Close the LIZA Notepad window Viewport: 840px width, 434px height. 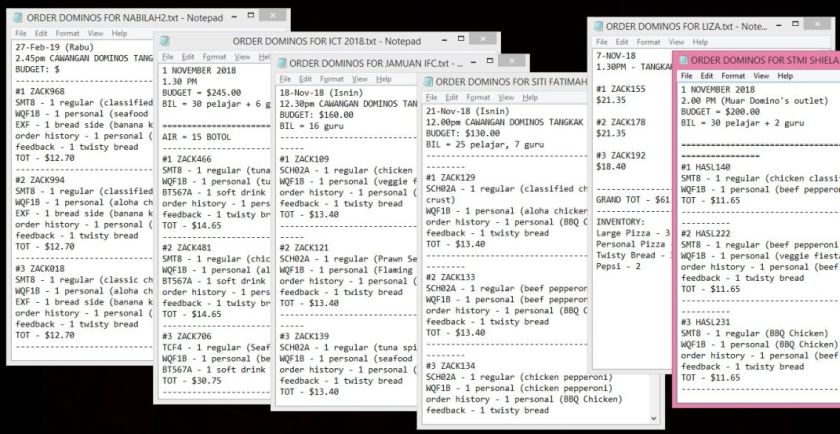(818, 24)
